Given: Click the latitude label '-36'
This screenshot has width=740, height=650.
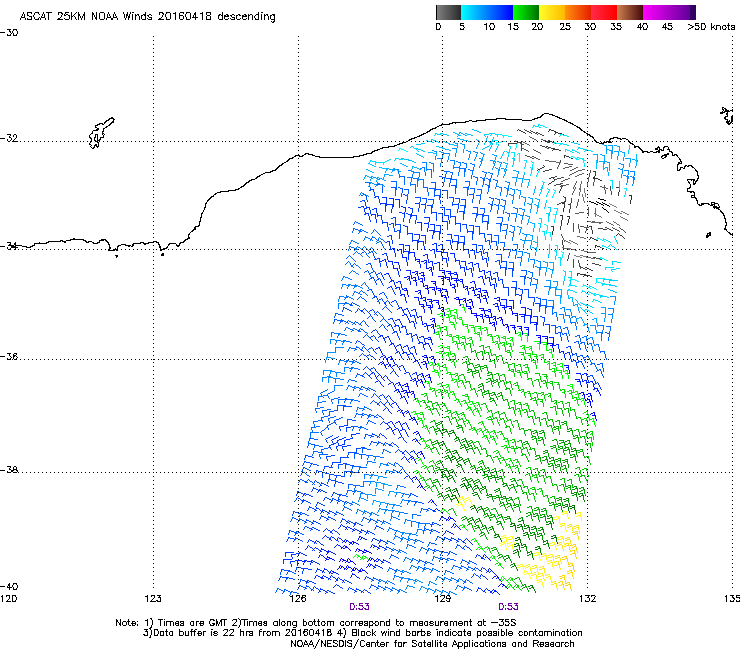Looking at the screenshot, I should [x=9, y=356].
